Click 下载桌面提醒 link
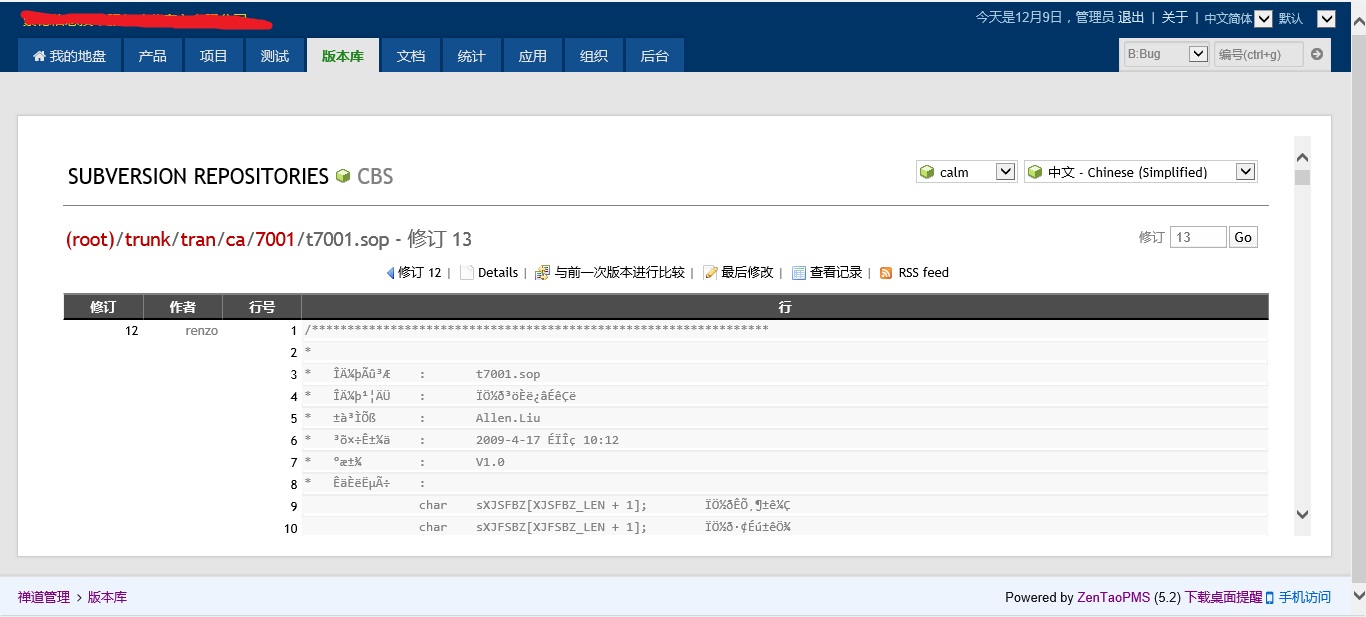This screenshot has width=1366, height=617. [x=1223, y=597]
